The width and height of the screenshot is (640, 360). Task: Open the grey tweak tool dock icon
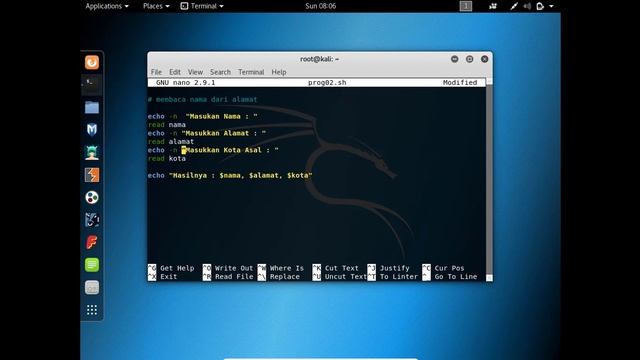click(92, 288)
